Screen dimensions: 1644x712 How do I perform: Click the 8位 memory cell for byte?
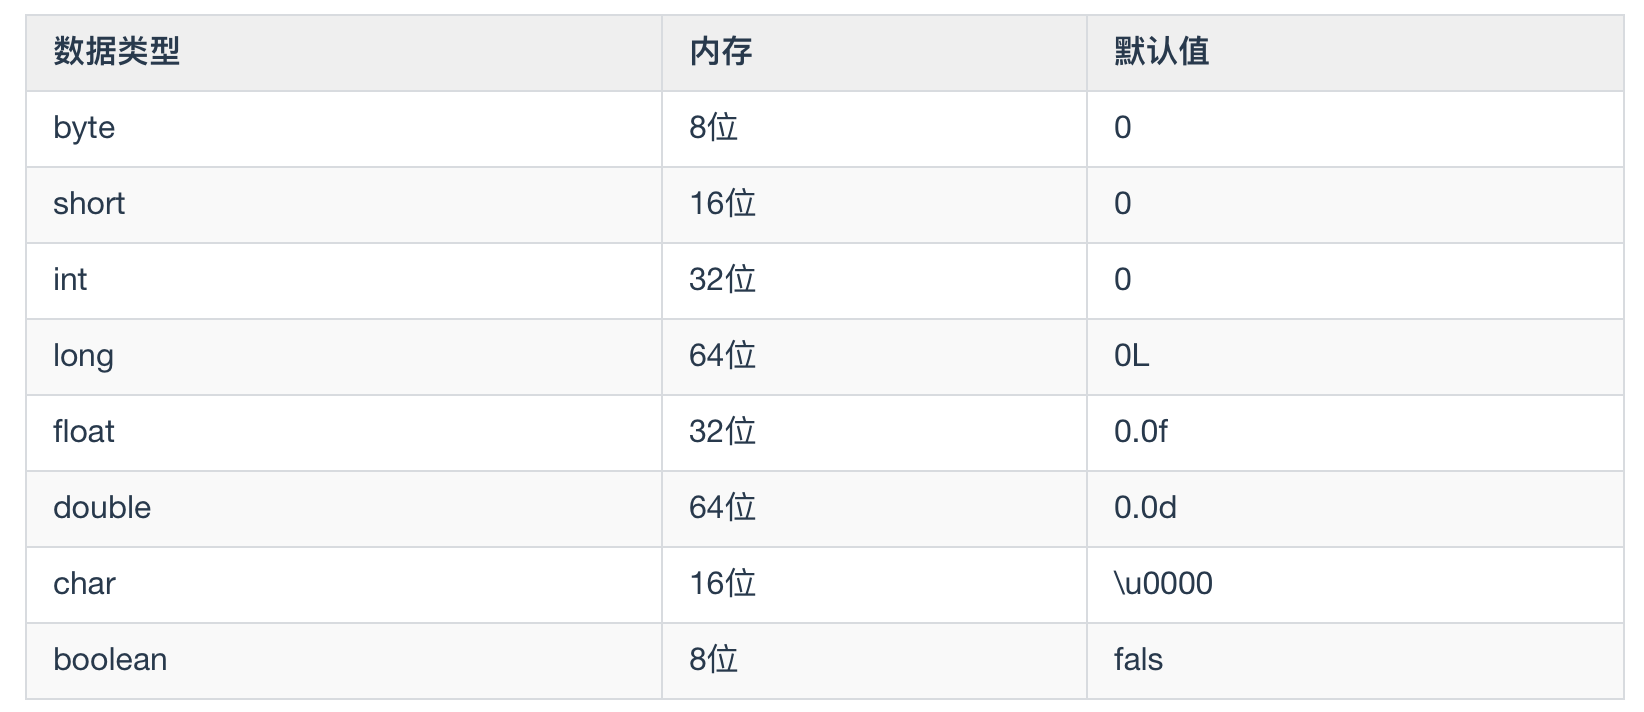713,128
